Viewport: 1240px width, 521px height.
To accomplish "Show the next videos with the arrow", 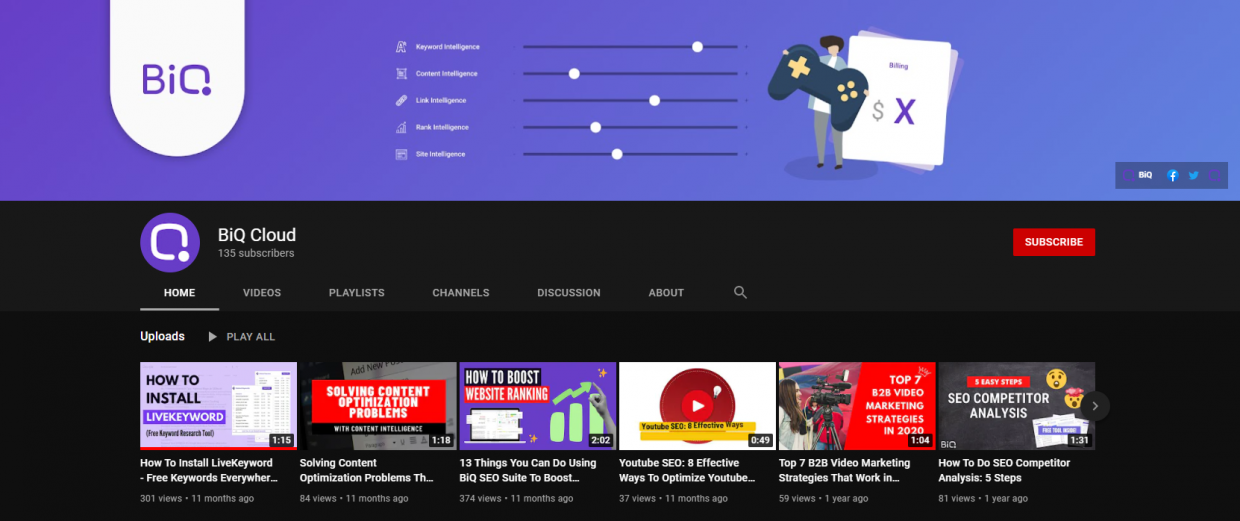I will tap(1095, 405).
